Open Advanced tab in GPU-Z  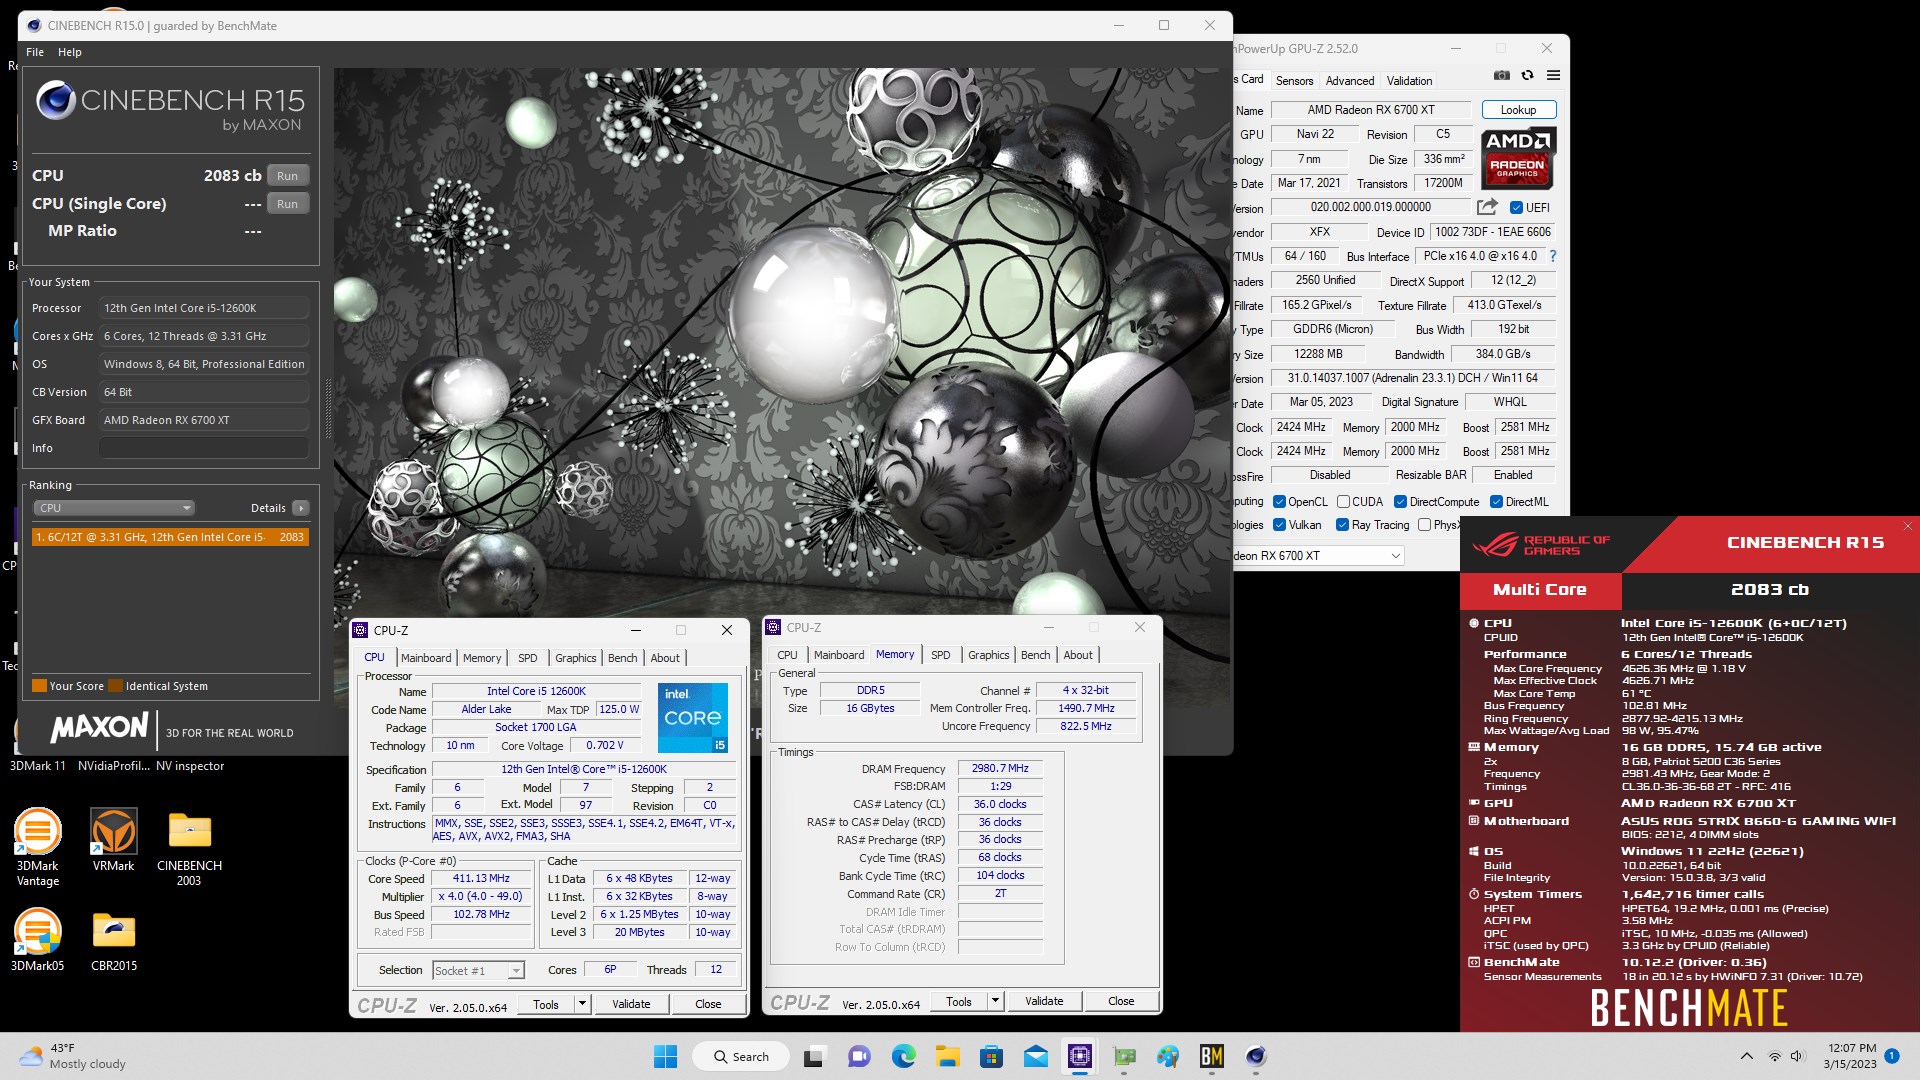[x=1350, y=81]
